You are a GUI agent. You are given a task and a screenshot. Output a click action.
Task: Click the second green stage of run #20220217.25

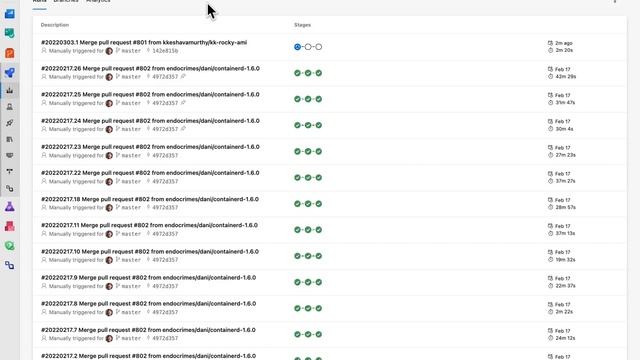point(308,99)
